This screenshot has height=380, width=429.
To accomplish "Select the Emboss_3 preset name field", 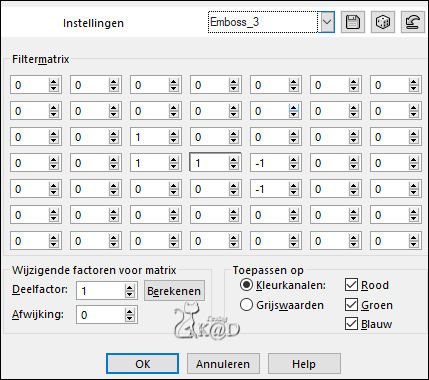I will [263, 22].
